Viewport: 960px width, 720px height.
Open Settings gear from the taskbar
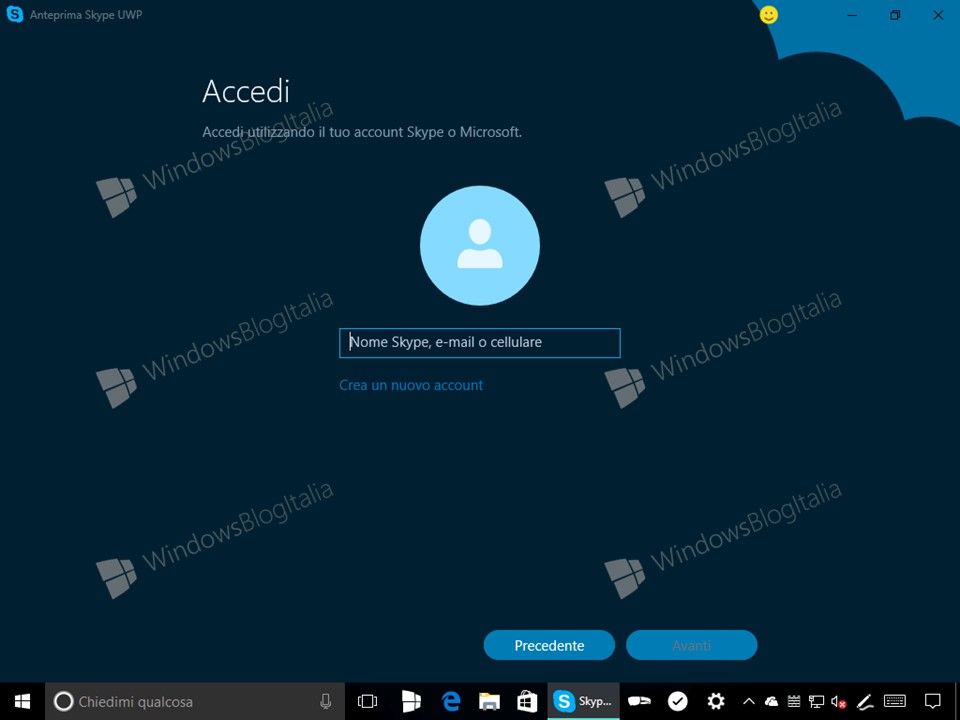click(x=715, y=701)
